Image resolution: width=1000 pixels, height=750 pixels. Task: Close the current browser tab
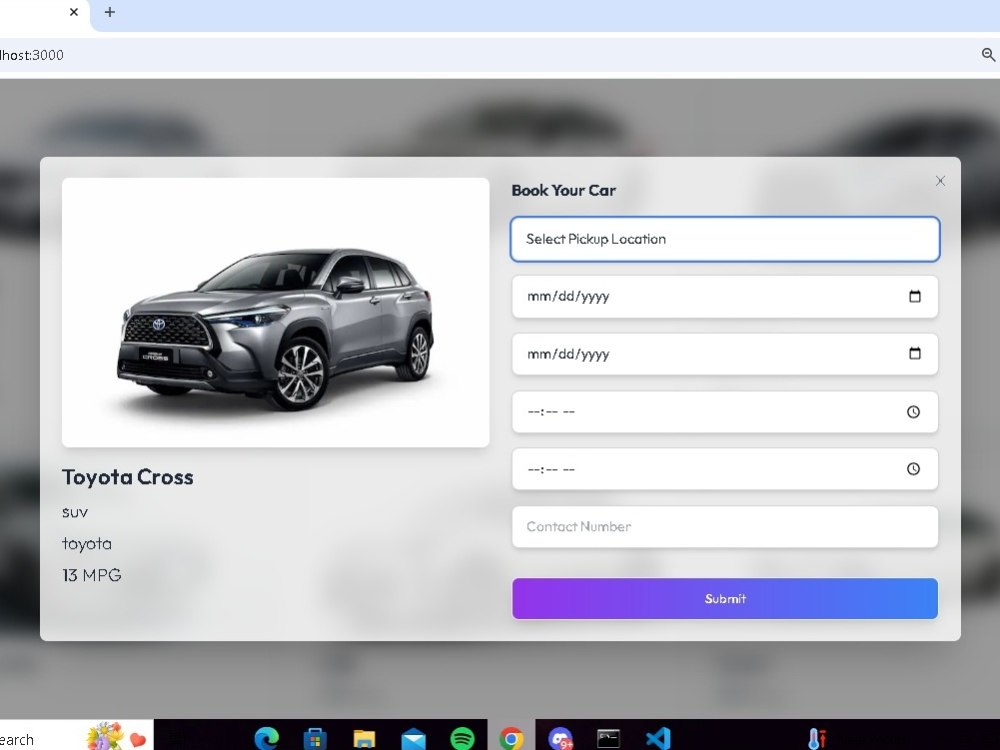pyautogui.click(x=74, y=12)
